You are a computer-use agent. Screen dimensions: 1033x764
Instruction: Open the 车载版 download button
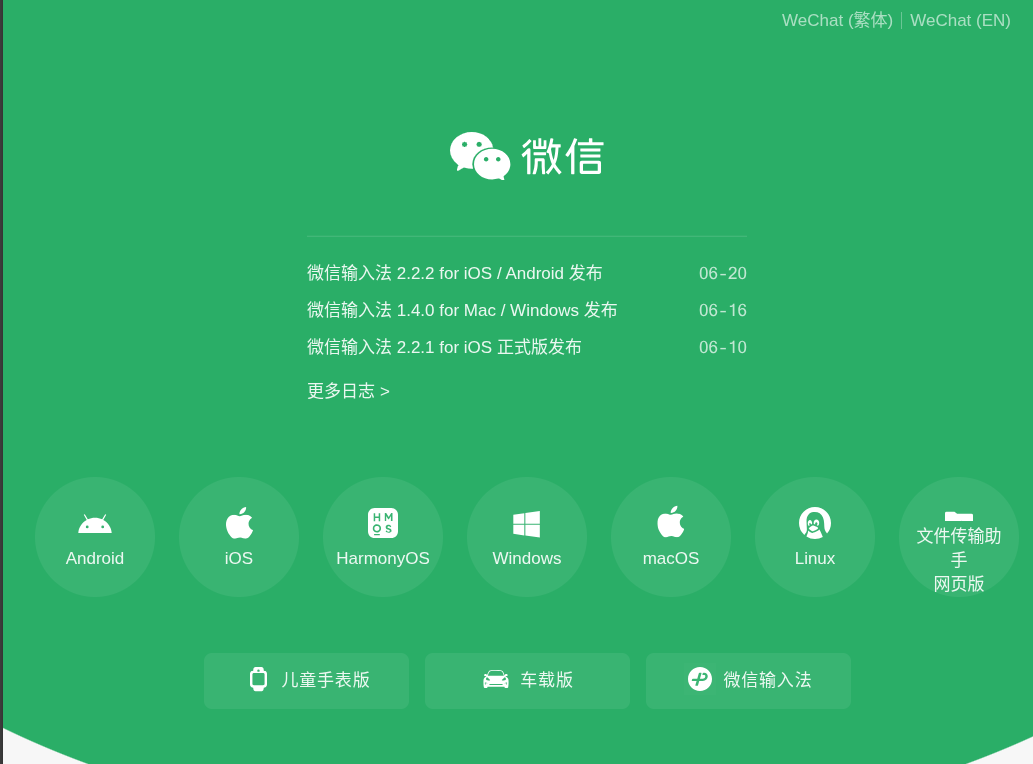point(527,681)
